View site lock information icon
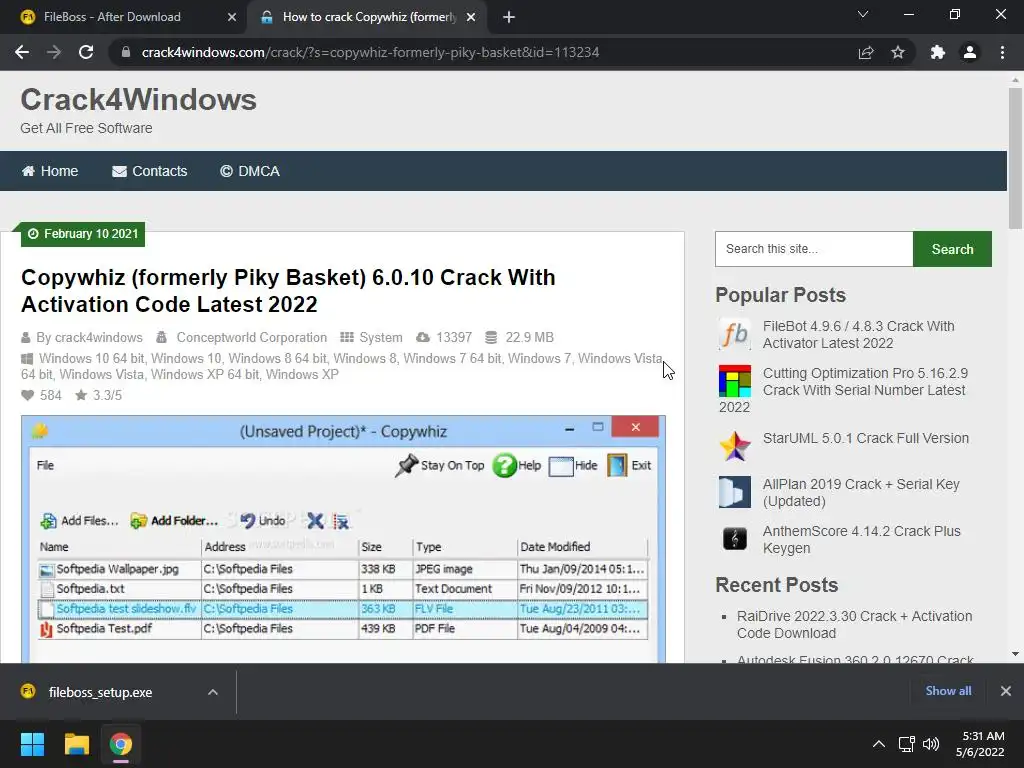 (x=125, y=52)
